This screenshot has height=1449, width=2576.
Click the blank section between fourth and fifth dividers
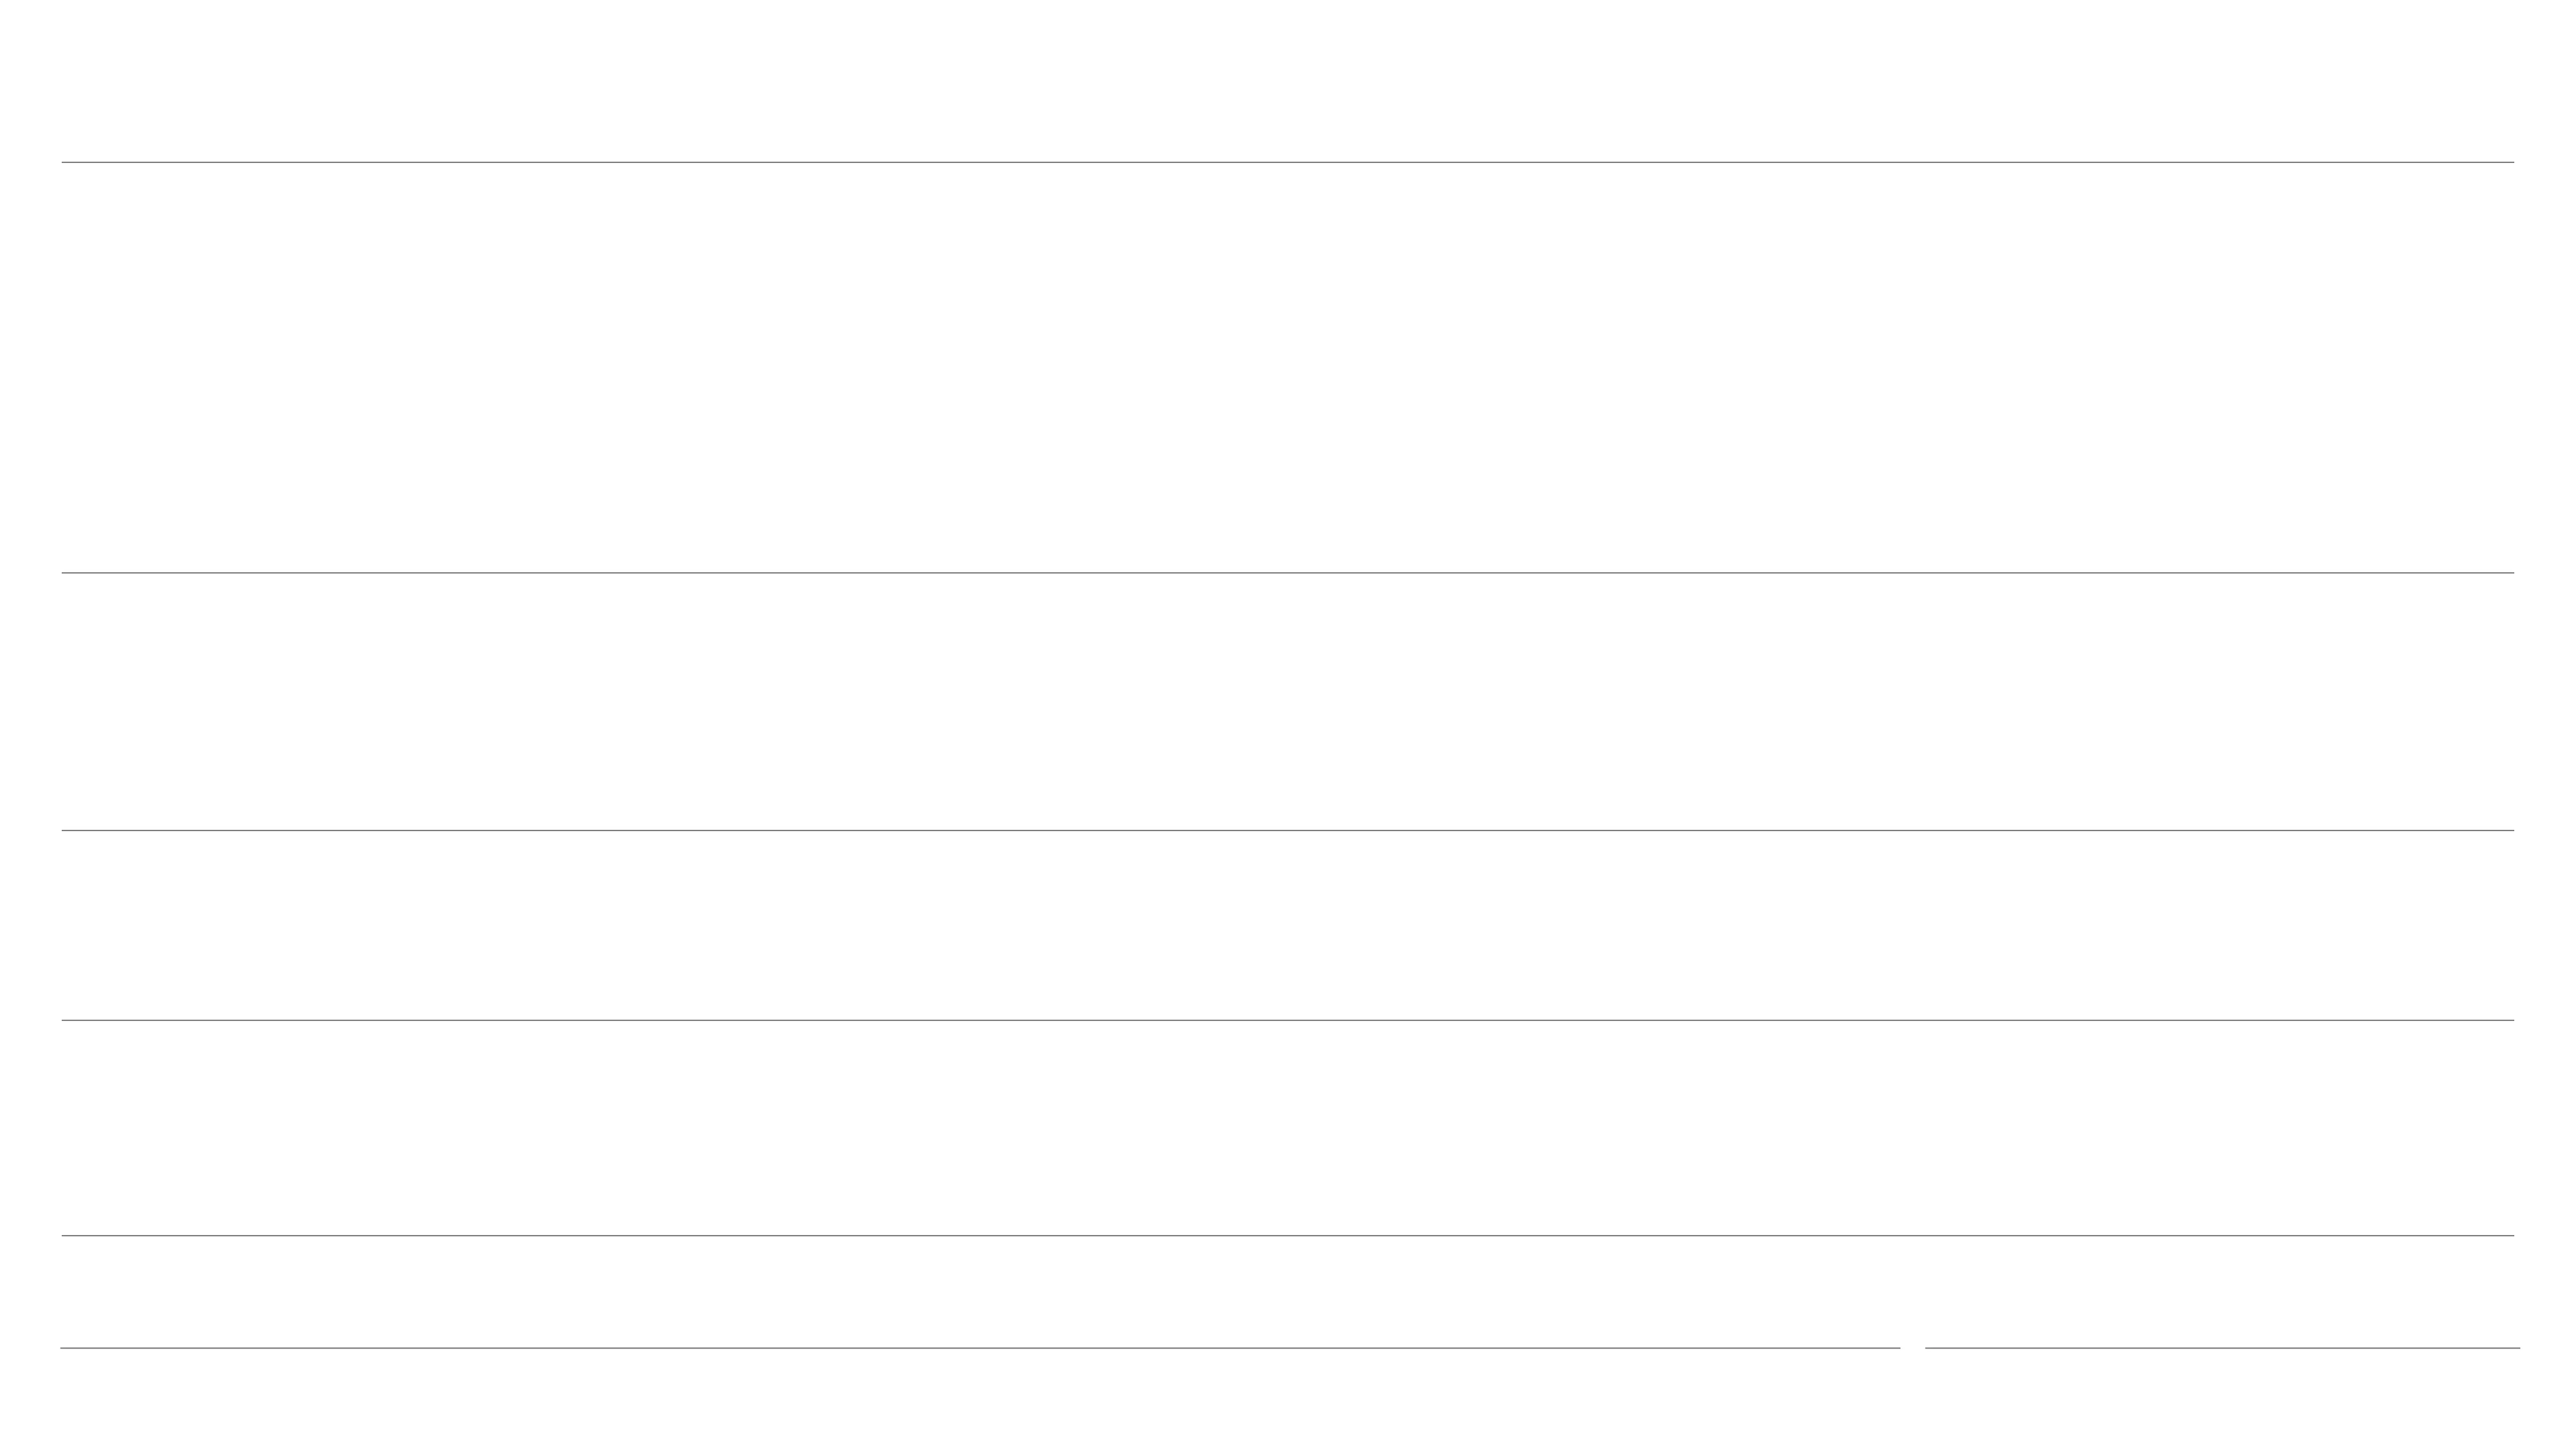point(1287,1128)
